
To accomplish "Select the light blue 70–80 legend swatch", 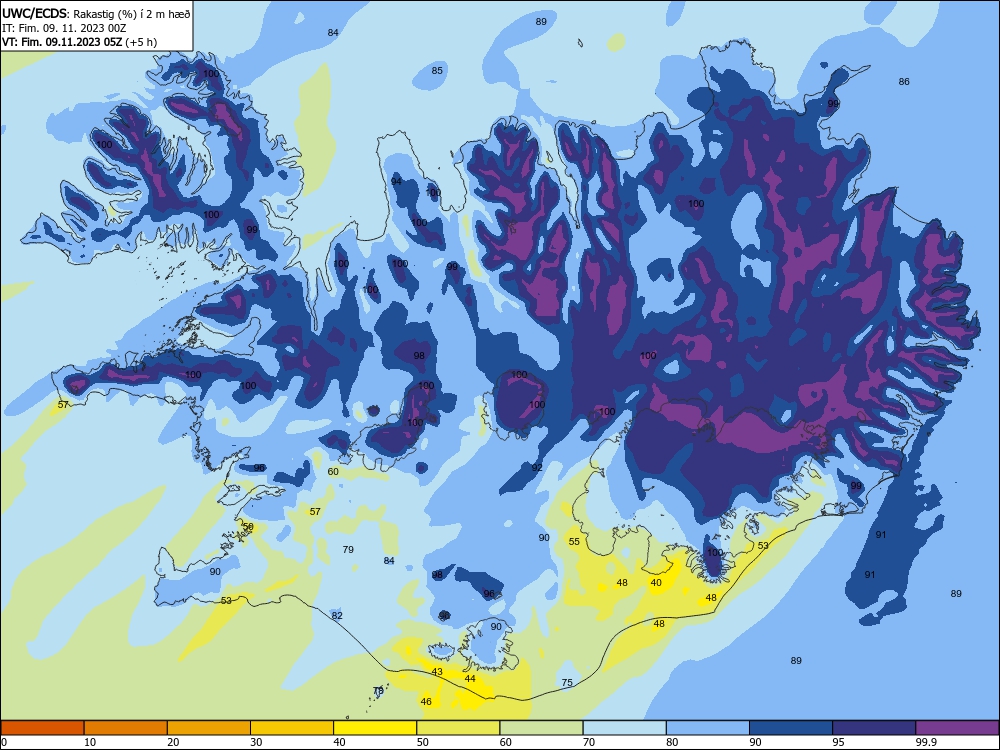I will (624, 728).
